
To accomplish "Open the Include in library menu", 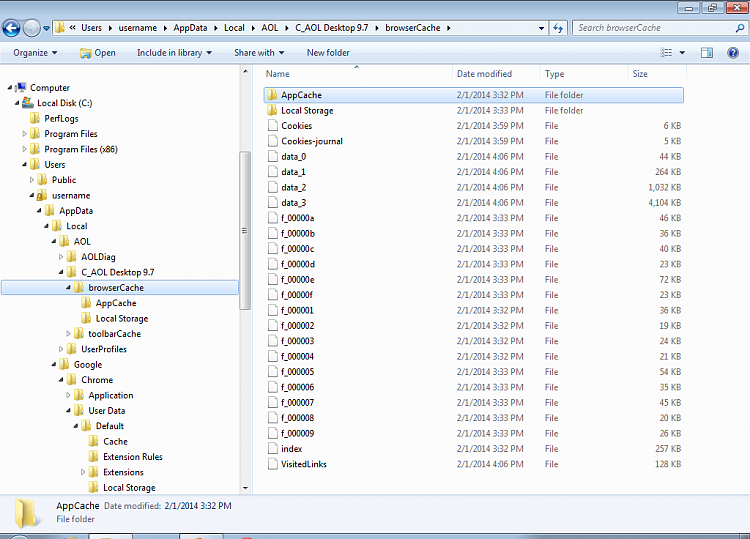I will tap(174, 53).
